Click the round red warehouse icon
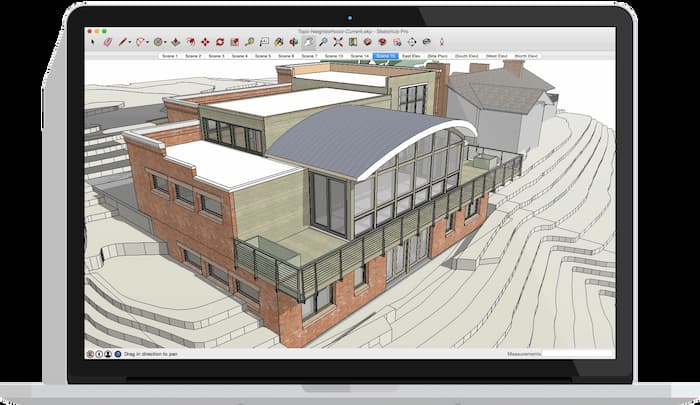This screenshot has height=405, width=700. point(367,42)
